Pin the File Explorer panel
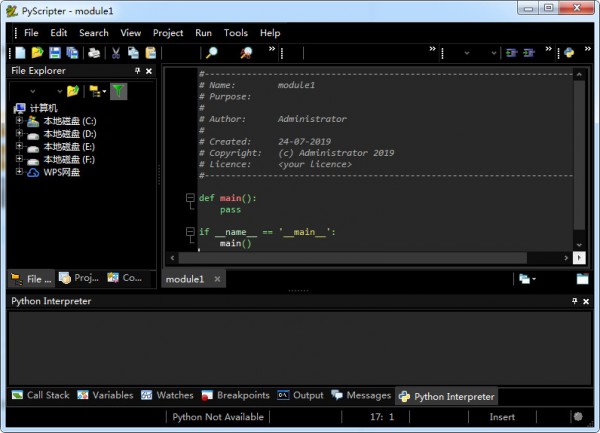This screenshot has width=600, height=433. [x=137, y=72]
